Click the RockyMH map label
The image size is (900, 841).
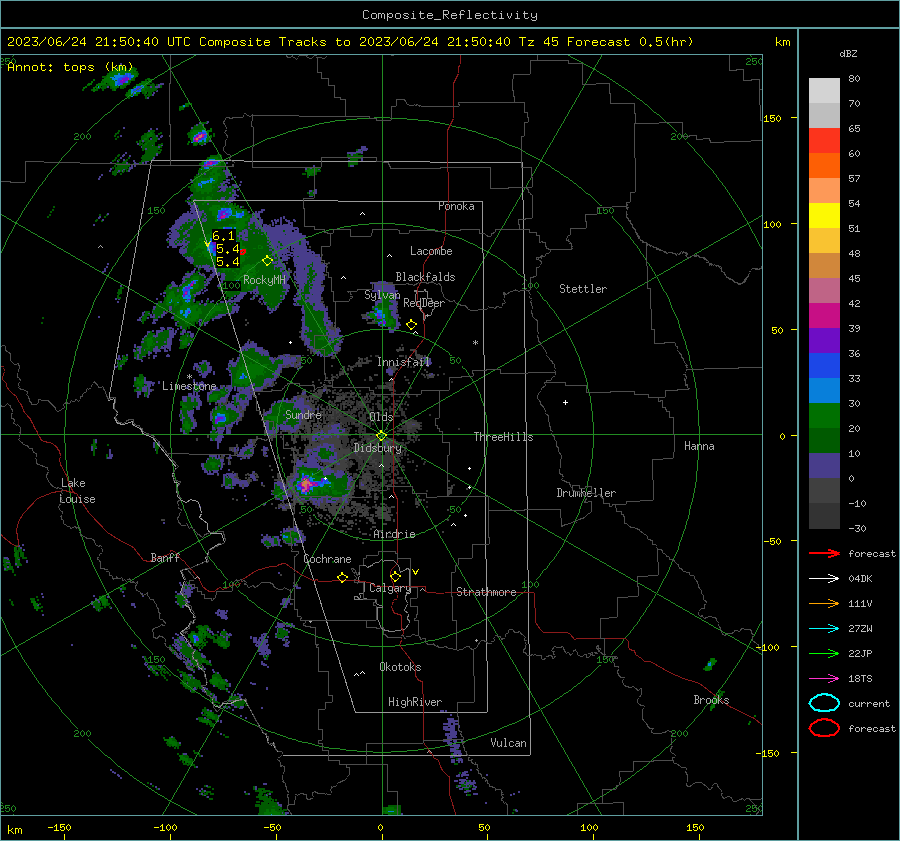click(x=264, y=280)
